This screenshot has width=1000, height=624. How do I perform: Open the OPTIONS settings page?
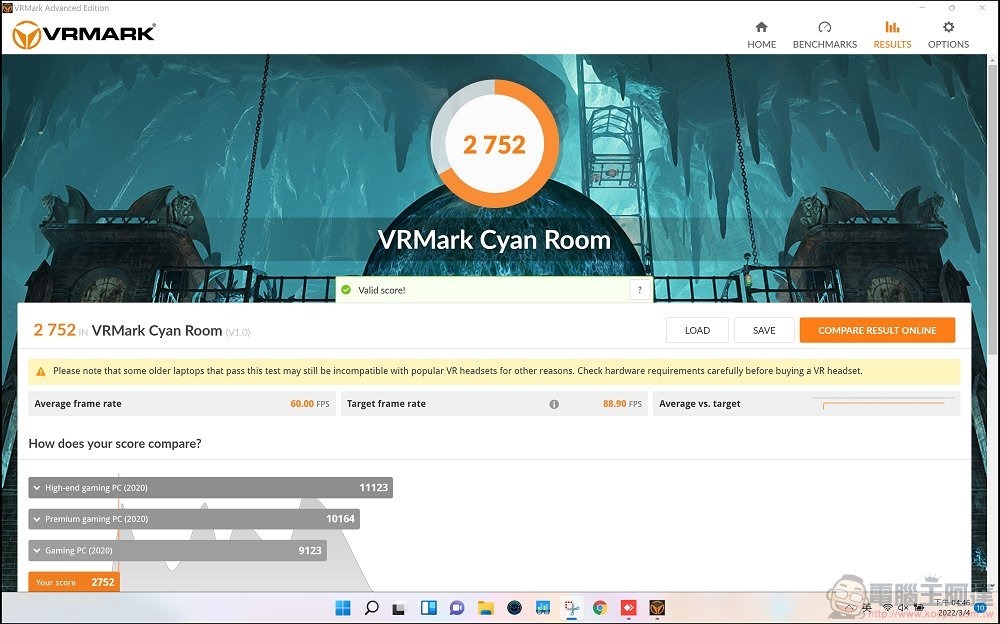pyautogui.click(x=948, y=35)
